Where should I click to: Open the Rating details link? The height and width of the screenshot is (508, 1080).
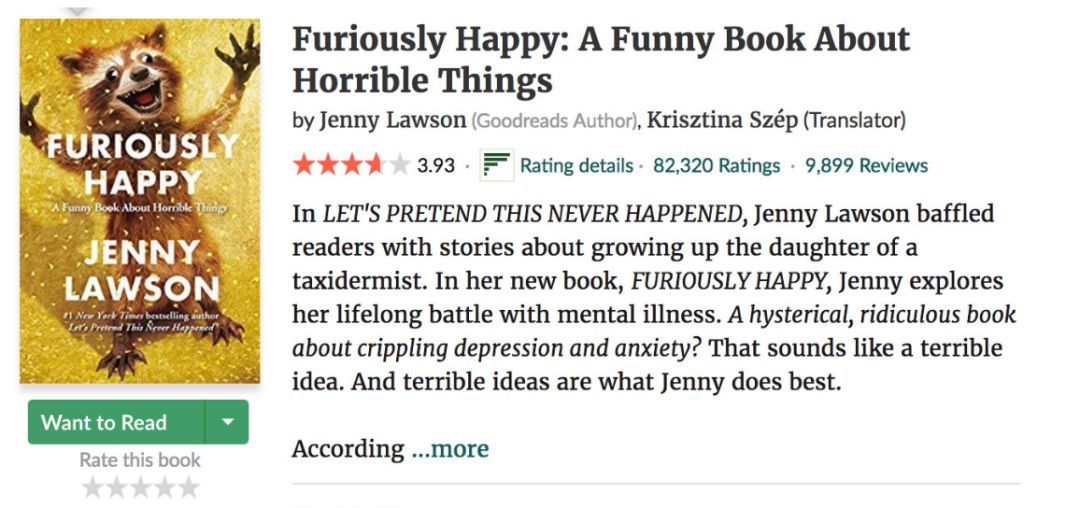(576, 166)
